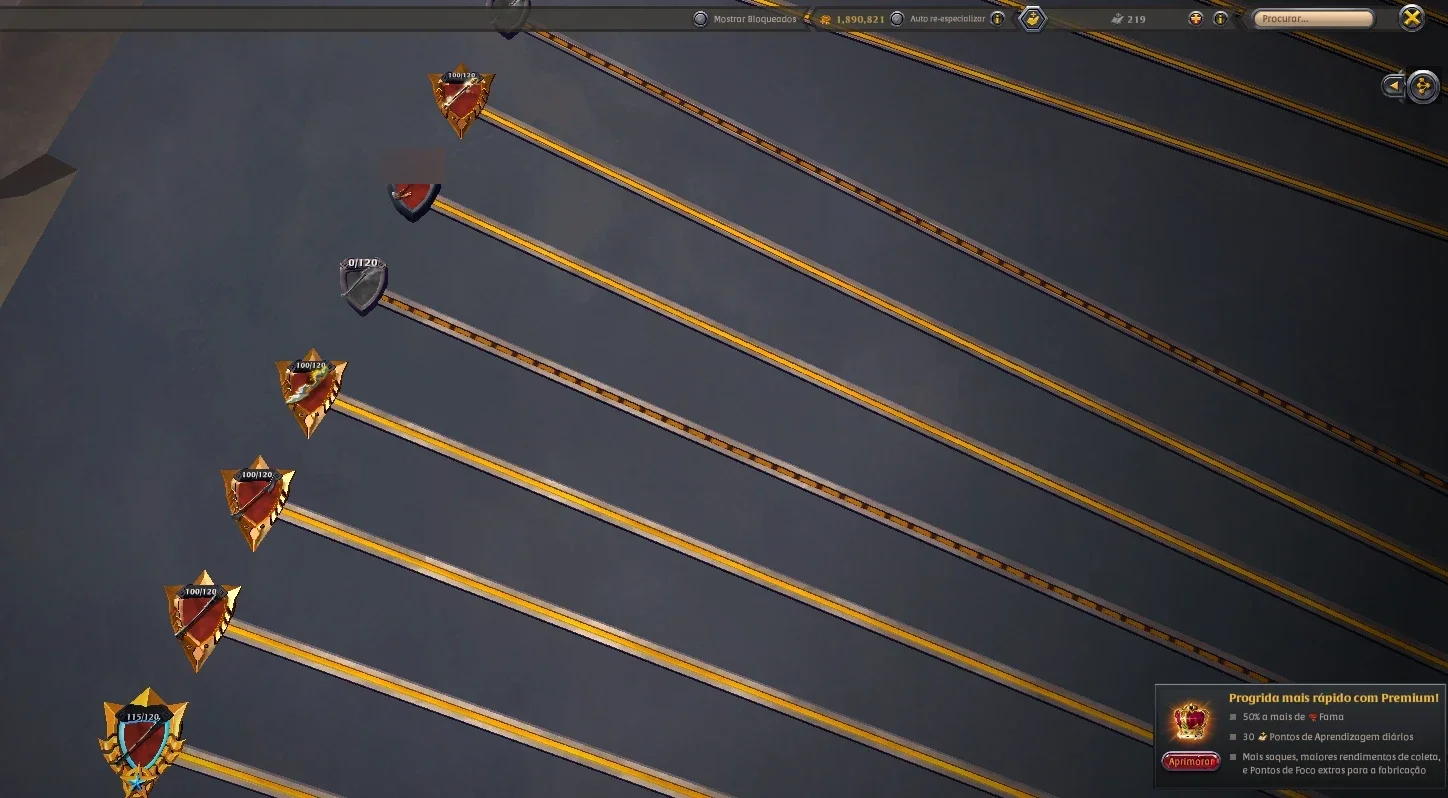Click the fame icon beside 1,890,821
The height and width of the screenshot is (798, 1448).
826,19
